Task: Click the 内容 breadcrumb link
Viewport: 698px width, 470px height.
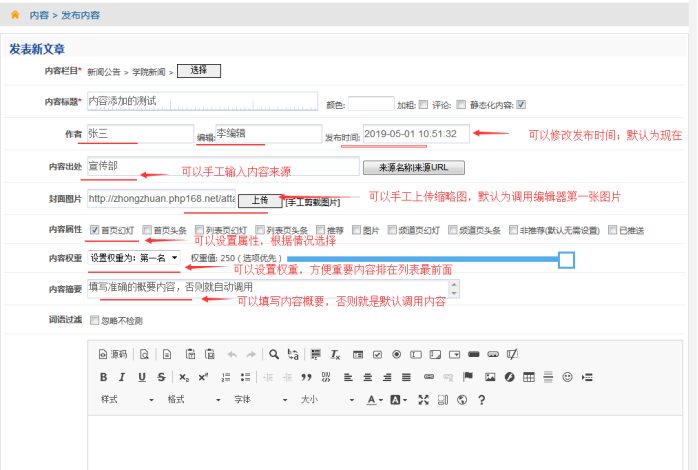Action: point(37,15)
